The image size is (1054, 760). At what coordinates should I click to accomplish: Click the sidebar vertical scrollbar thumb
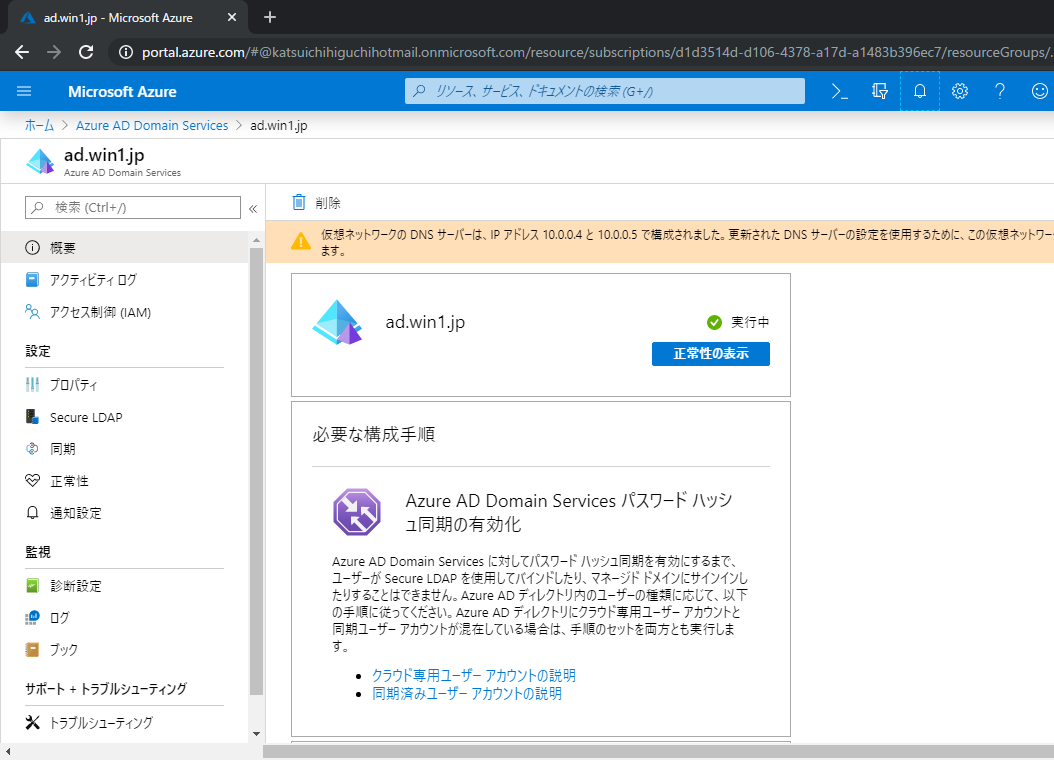[x=256, y=472]
